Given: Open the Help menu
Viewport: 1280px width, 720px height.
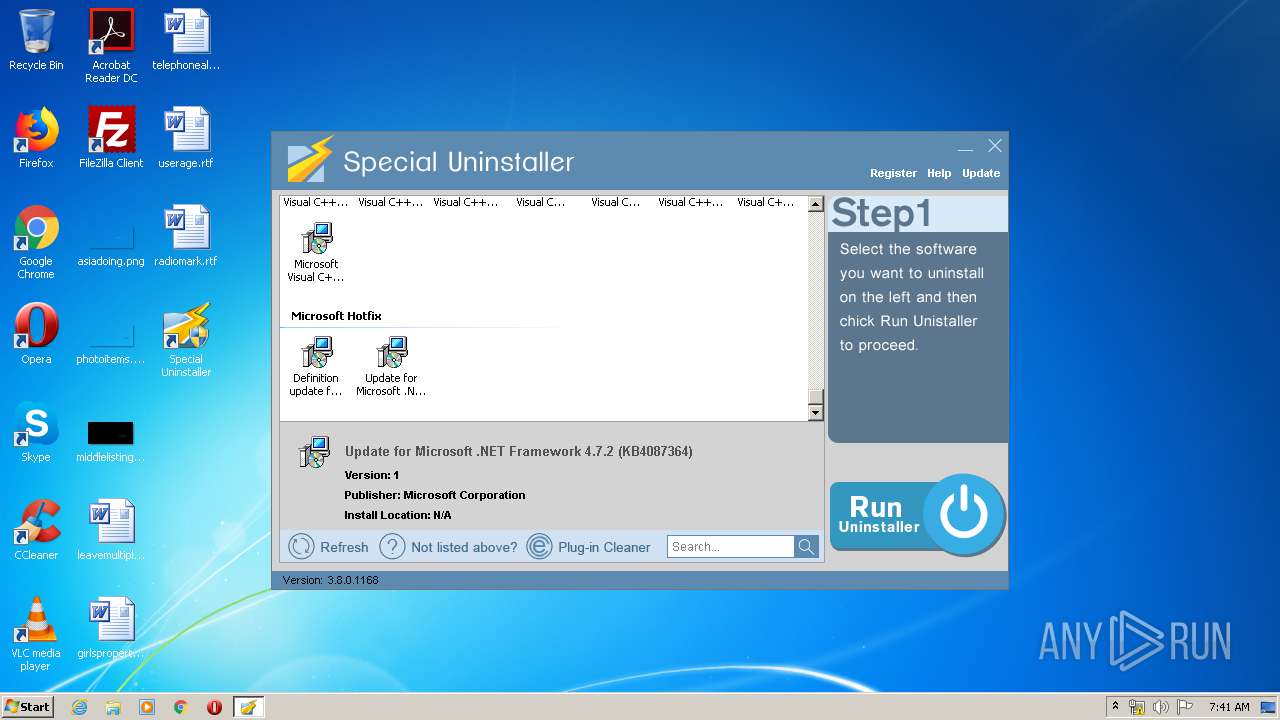Looking at the screenshot, I should (x=939, y=173).
